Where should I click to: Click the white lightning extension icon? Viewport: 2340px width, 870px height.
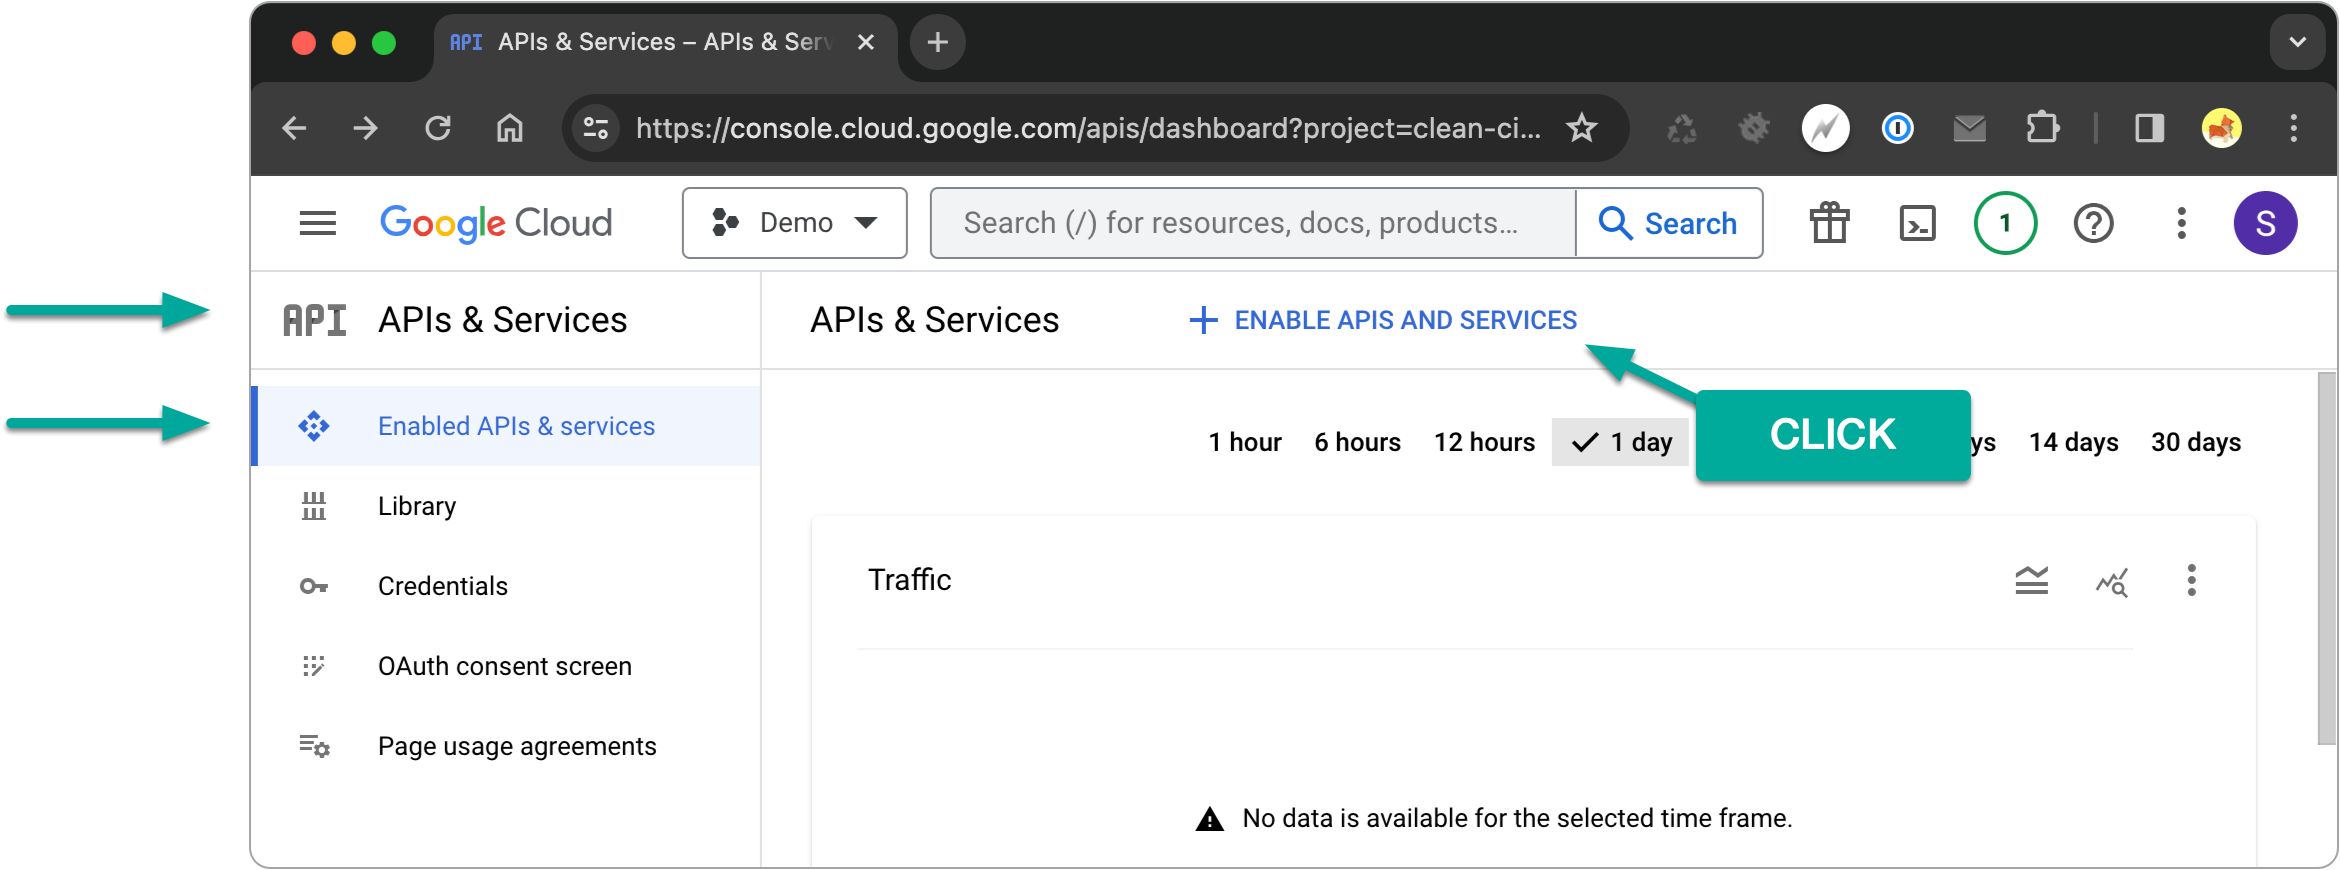click(x=1826, y=128)
